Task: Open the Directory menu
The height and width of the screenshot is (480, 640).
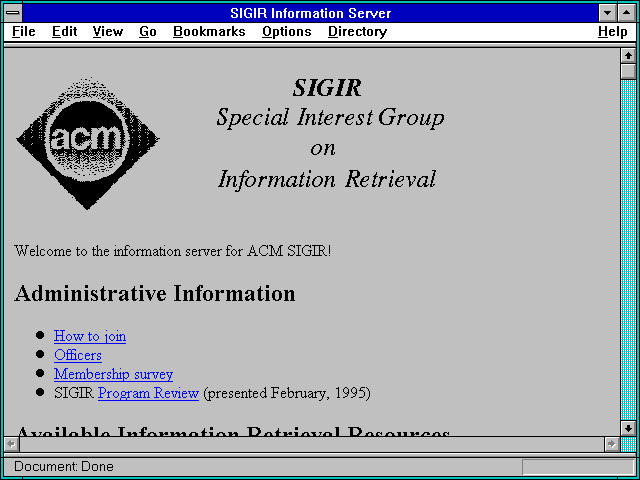Action: tap(358, 31)
